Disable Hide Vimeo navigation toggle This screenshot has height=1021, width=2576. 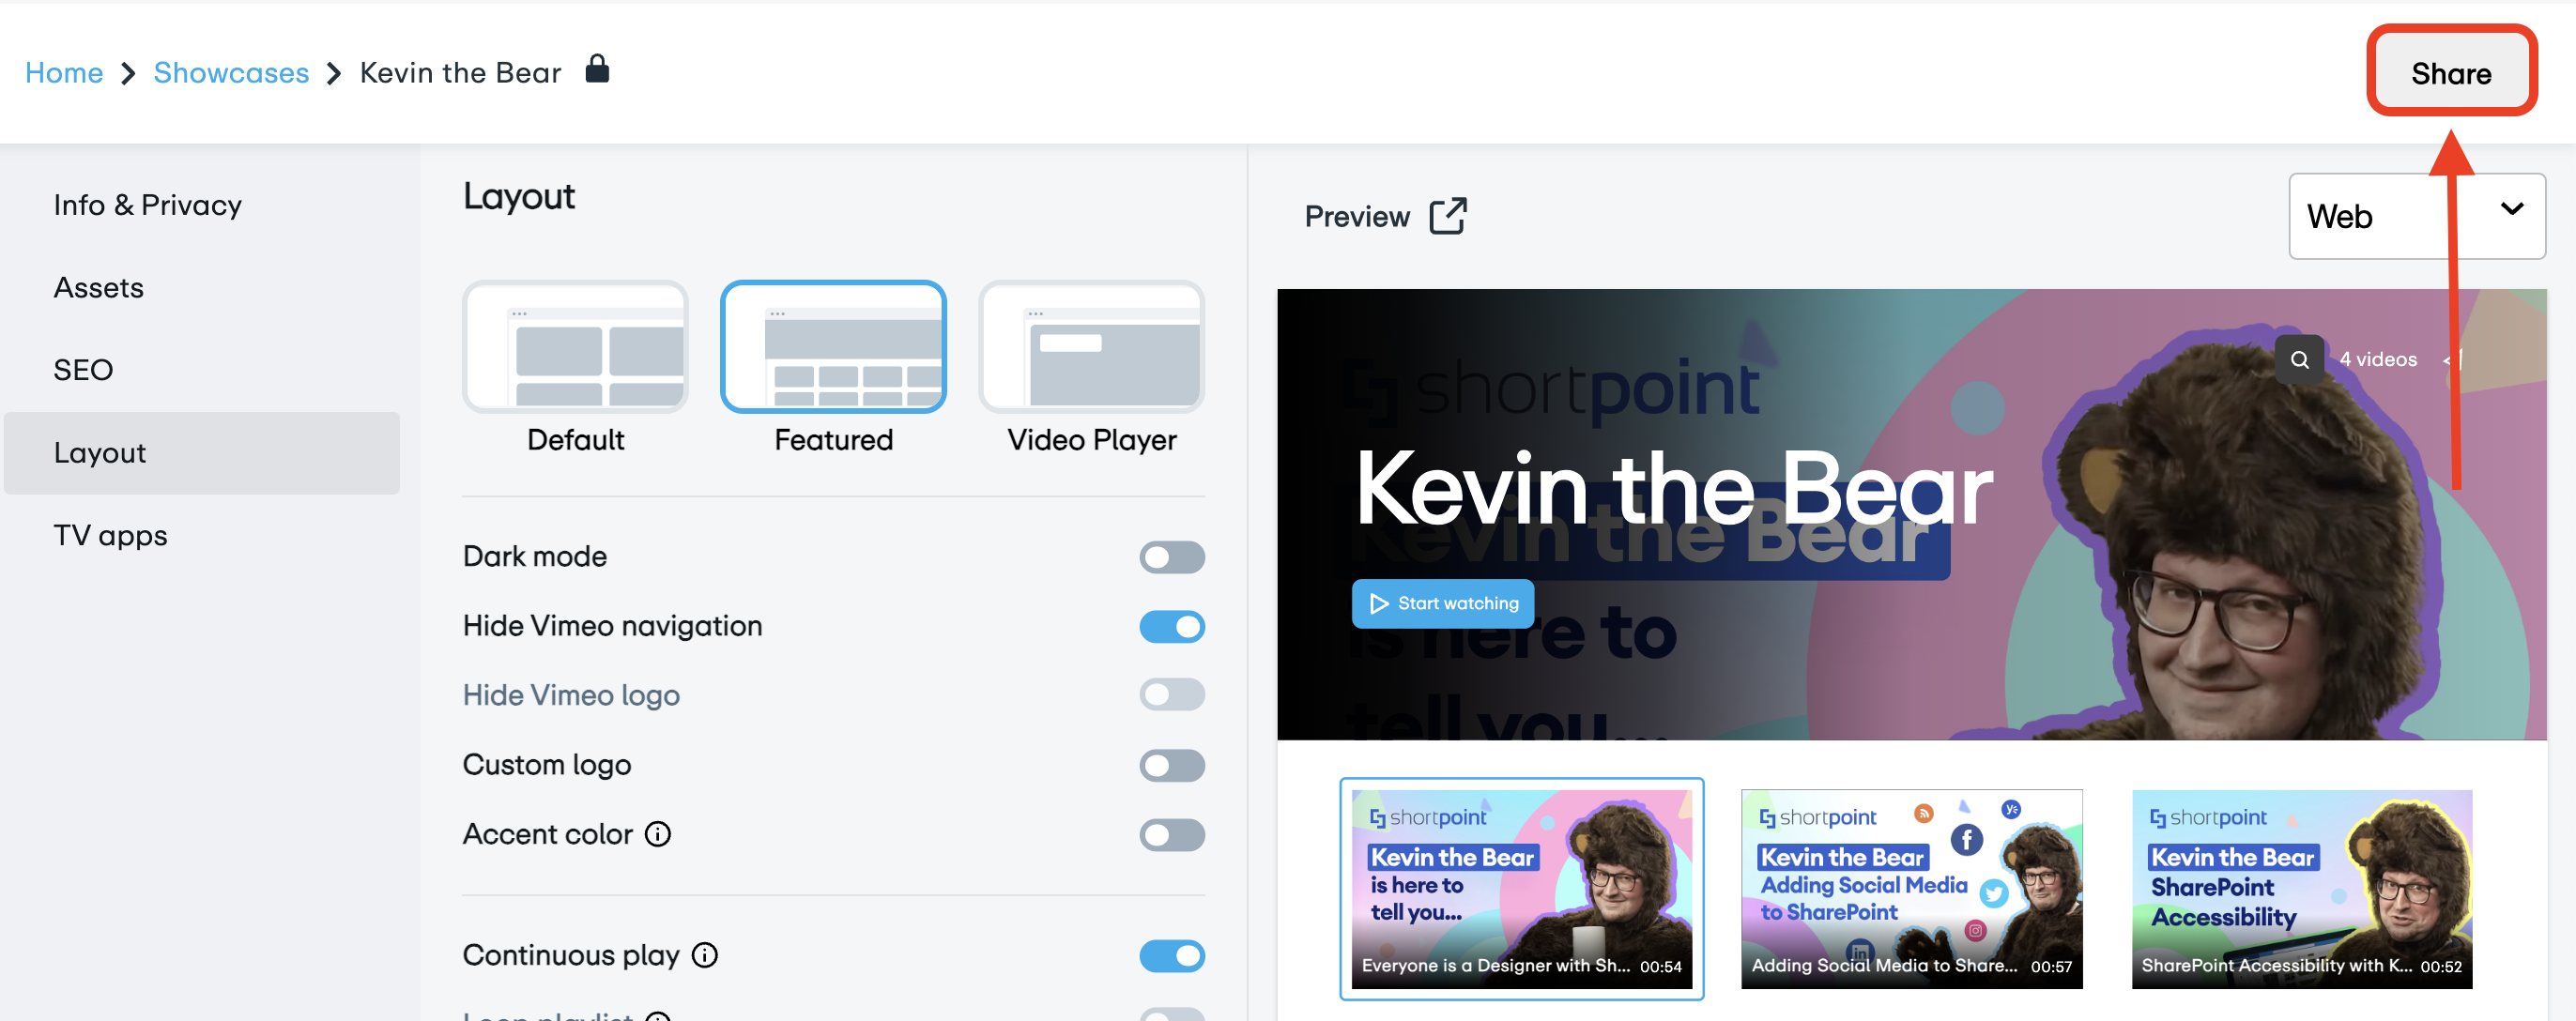click(1171, 627)
